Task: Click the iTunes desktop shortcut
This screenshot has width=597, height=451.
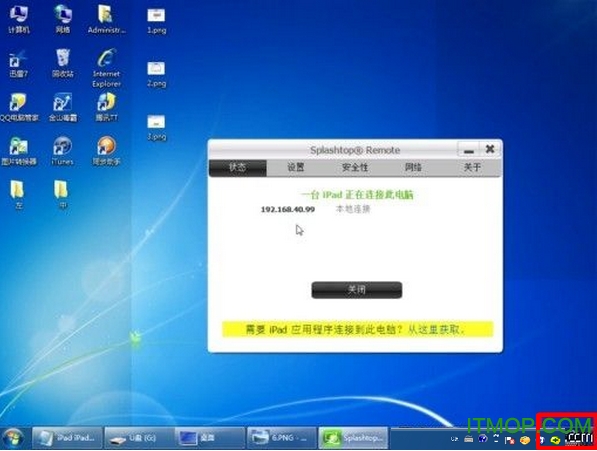Action: [x=62, y=151]
